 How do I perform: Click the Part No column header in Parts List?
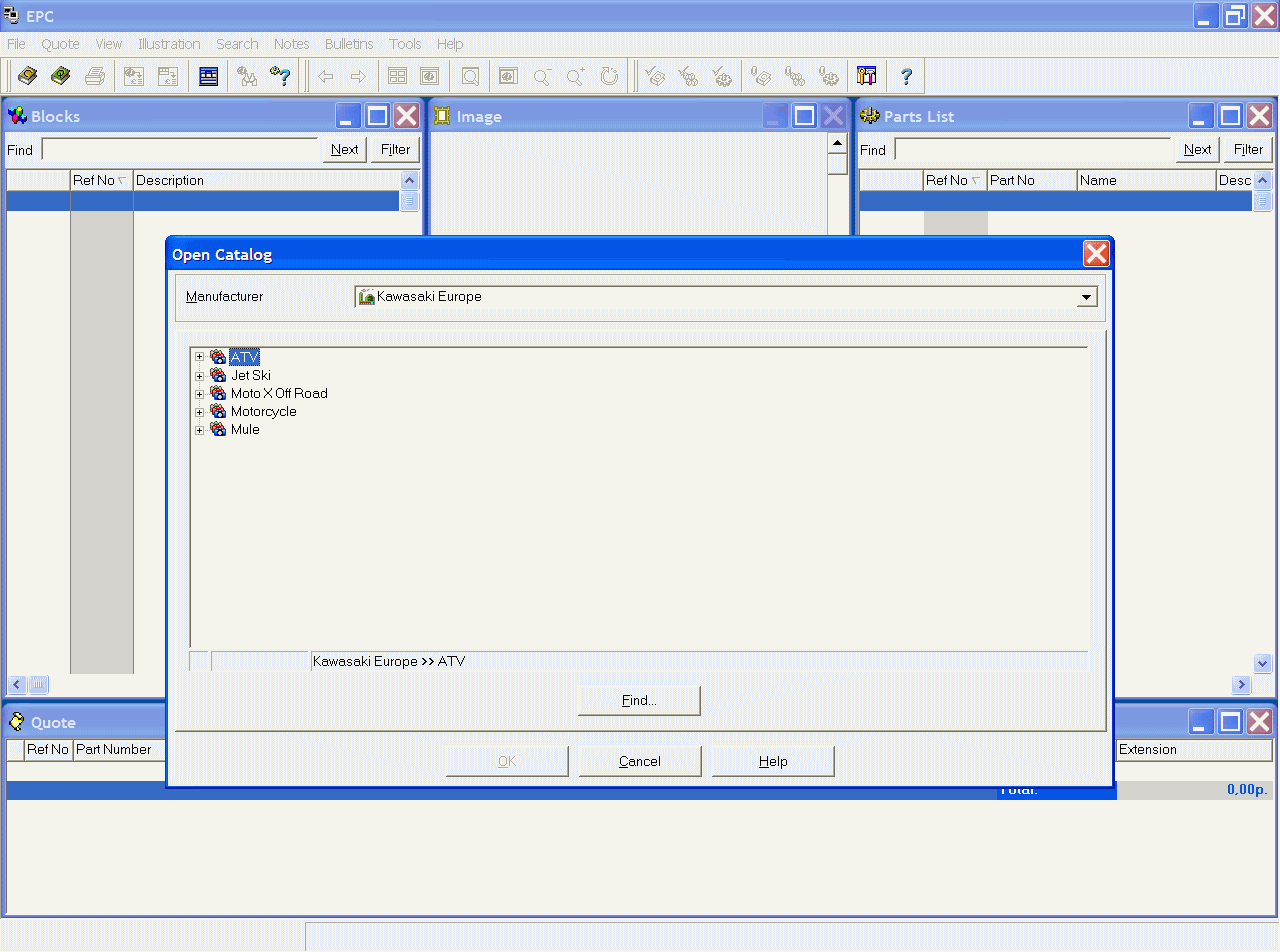click(x=1032, y=181)
